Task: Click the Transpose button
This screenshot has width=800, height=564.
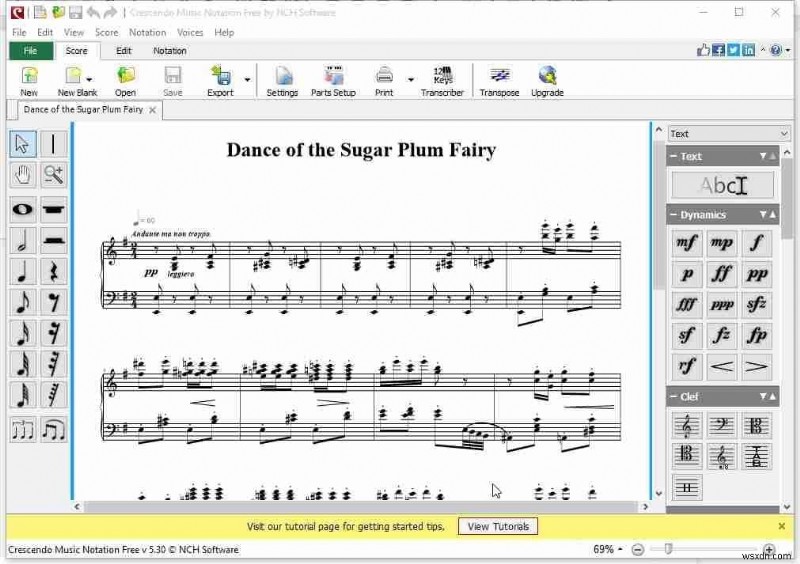Action: pyautogui.click(x=499, y=82)
